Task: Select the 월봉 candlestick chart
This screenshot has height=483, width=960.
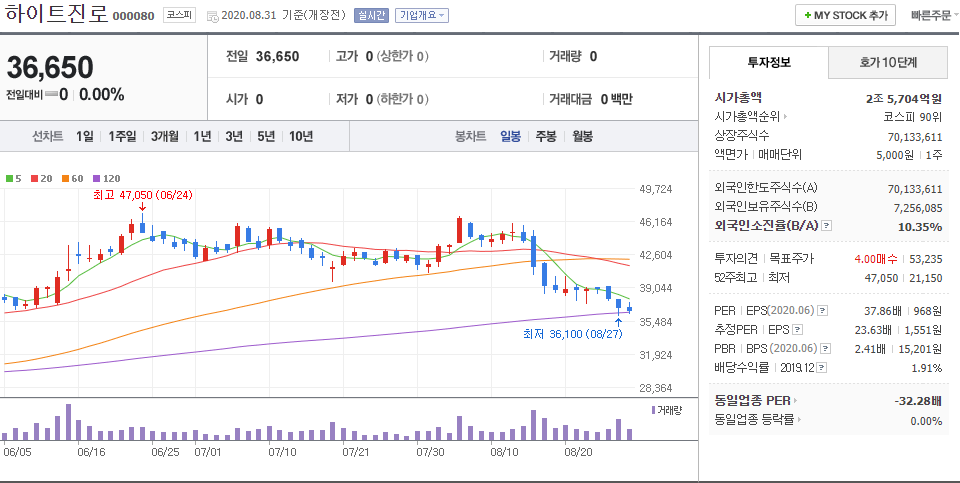Action: click(582, 136)
